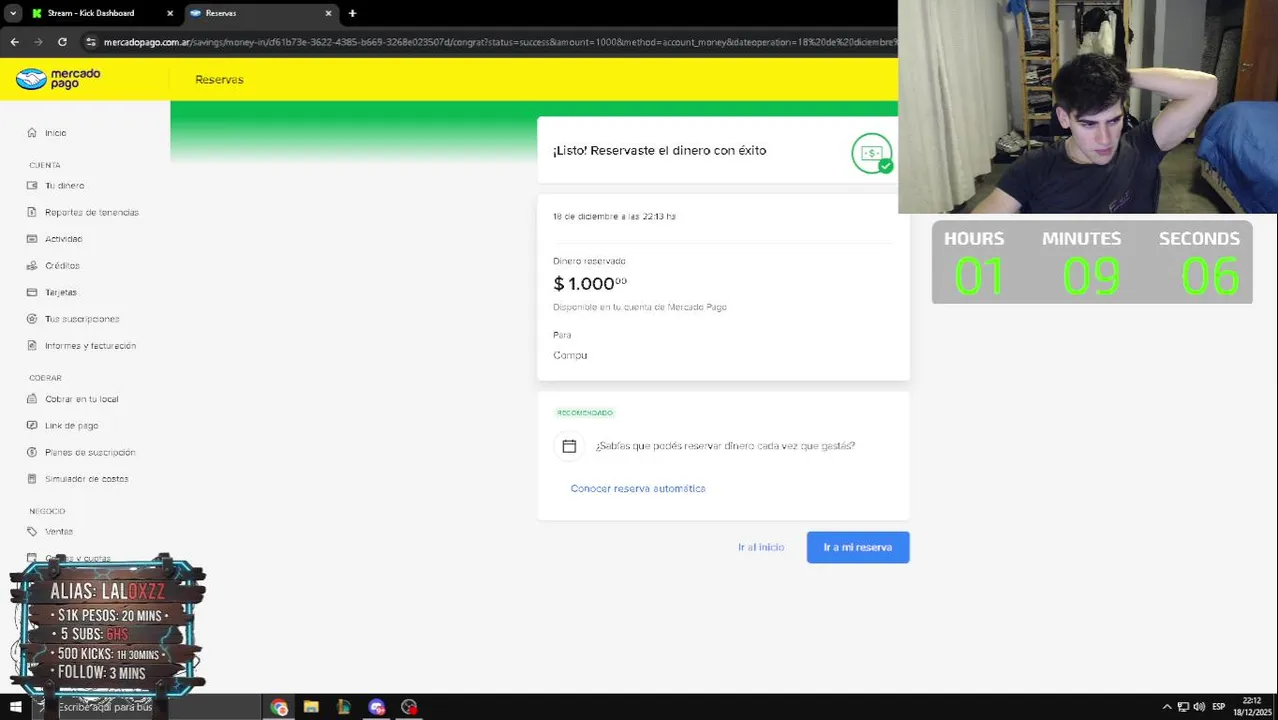Click the Cobrar en tu local icon
This screenshot has height=720, width=1278.
(32, 399)
